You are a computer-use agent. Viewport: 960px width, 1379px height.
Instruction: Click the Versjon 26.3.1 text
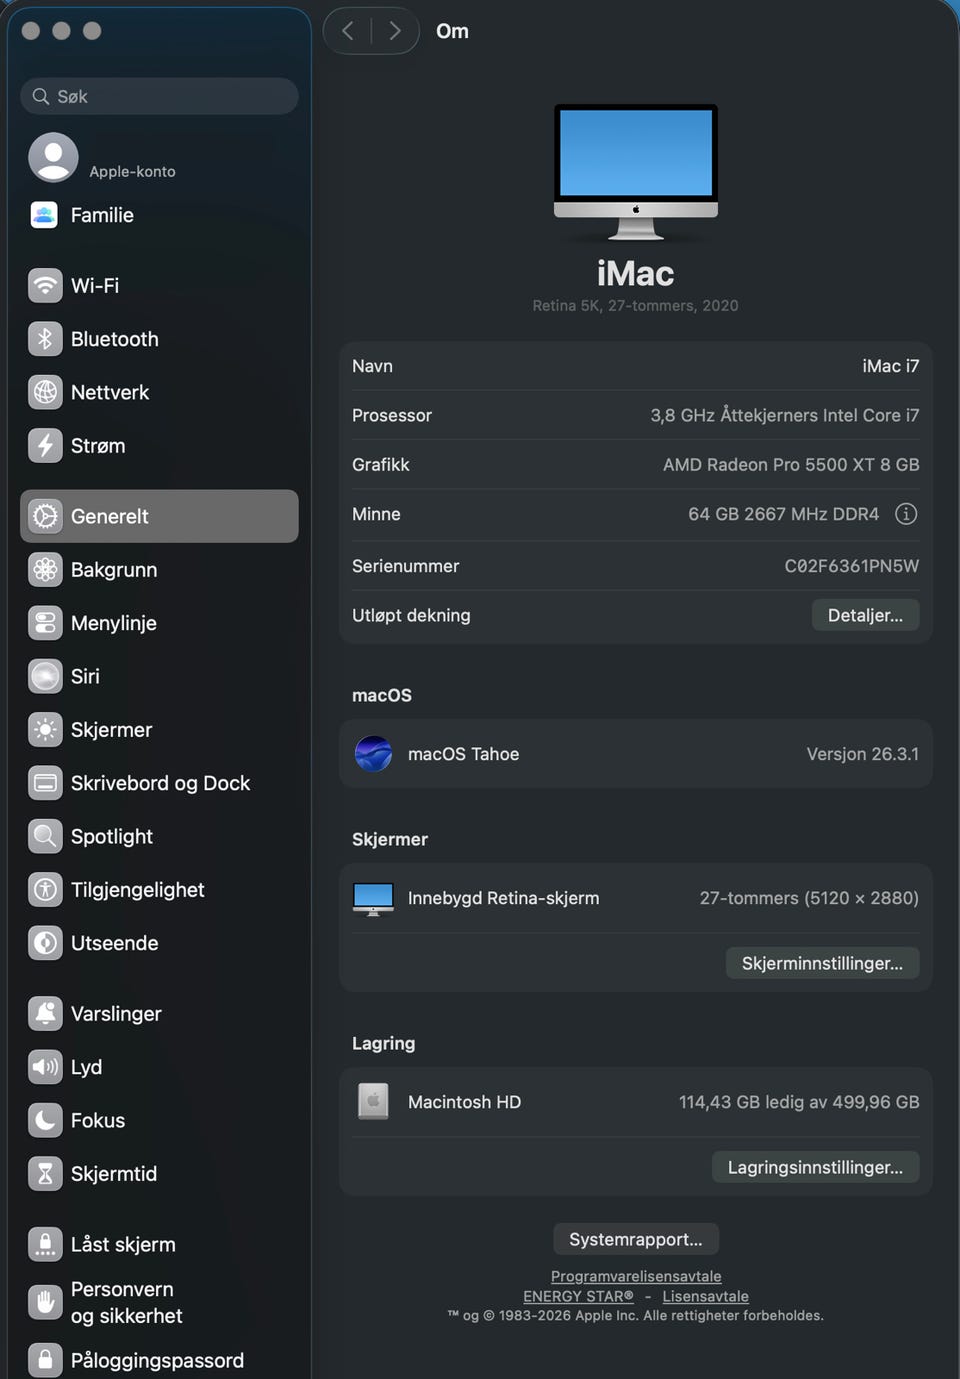tap(862, 754)
